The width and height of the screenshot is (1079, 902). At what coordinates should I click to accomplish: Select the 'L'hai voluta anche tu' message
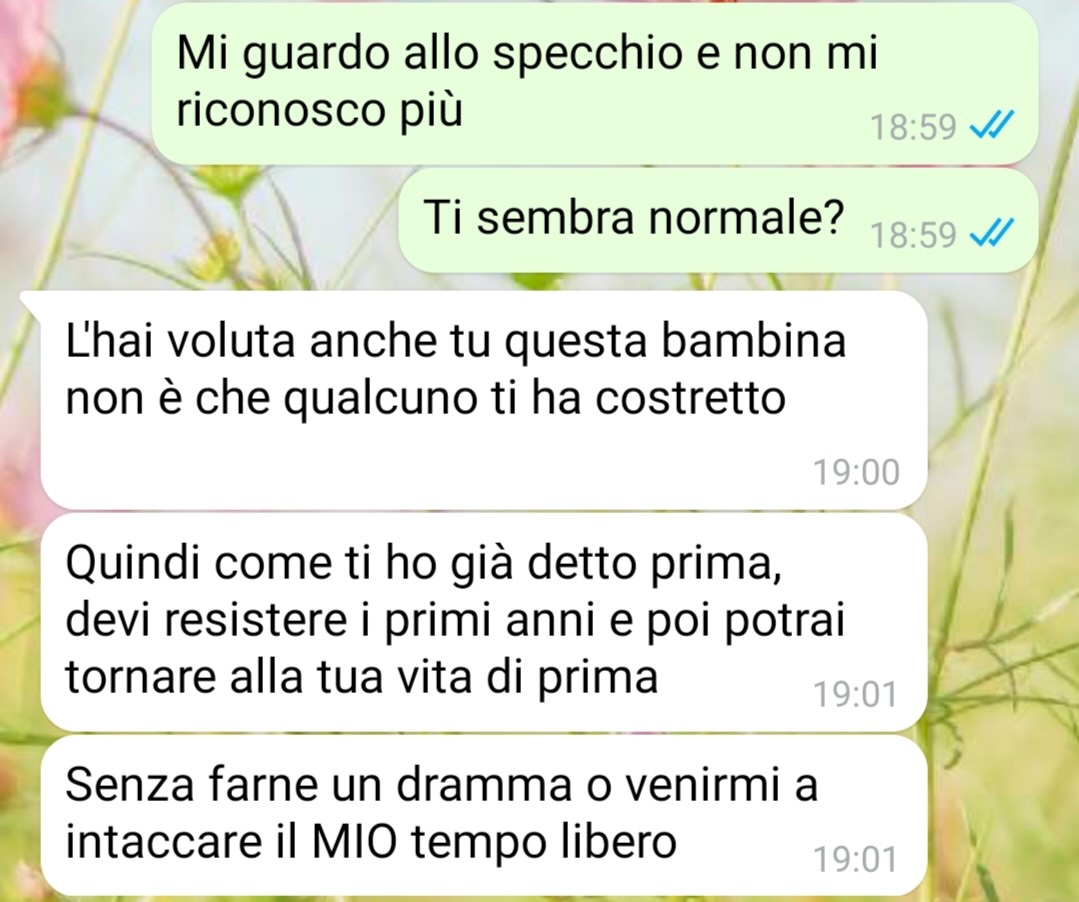click(484, 400)
